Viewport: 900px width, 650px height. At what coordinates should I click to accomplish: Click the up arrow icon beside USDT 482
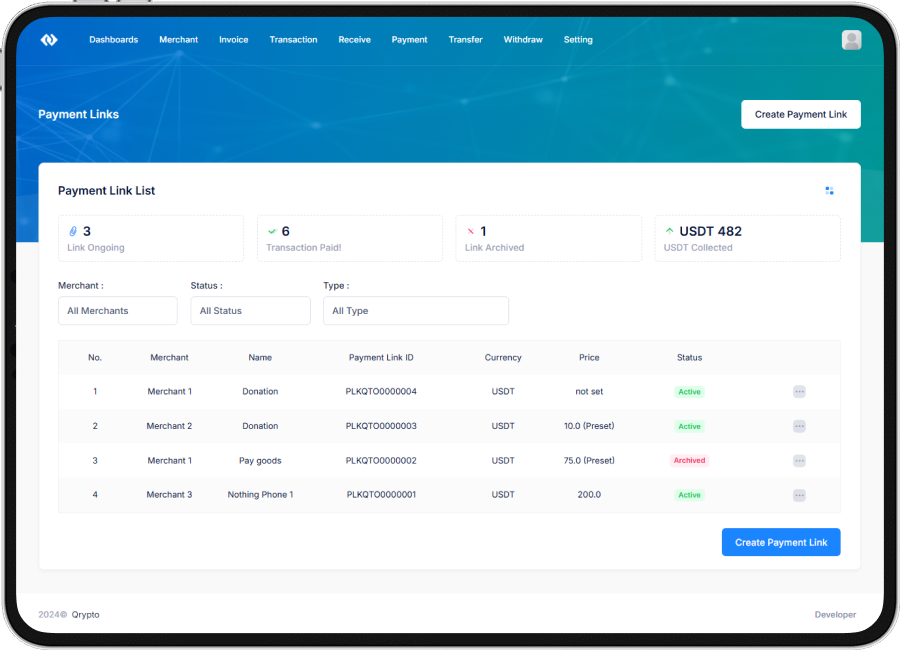pyautogui.click(x=669, y=231)
